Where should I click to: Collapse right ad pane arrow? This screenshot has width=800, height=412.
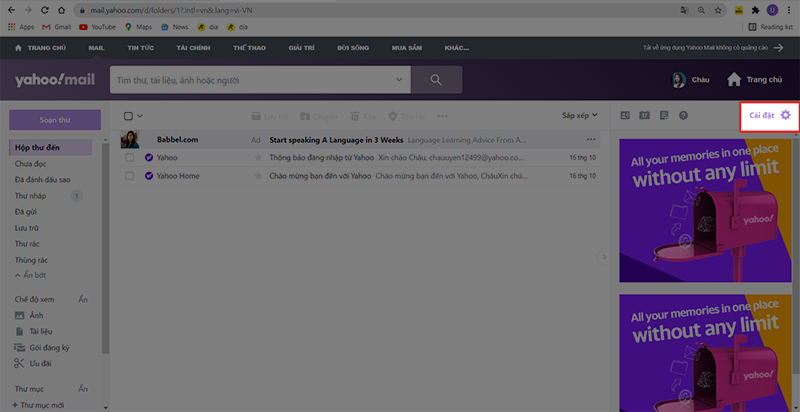[x=604, y=256]
